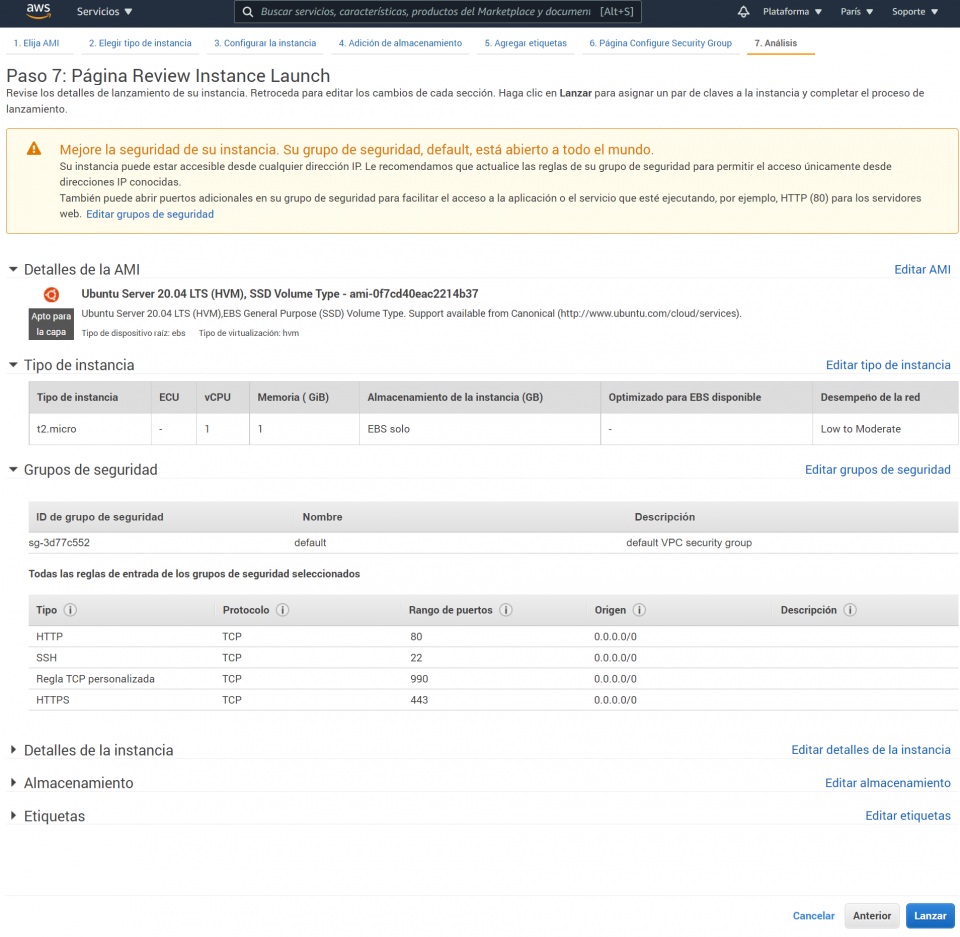Click Editar almacenamiento link
The image size is (960, 937).
888,783
